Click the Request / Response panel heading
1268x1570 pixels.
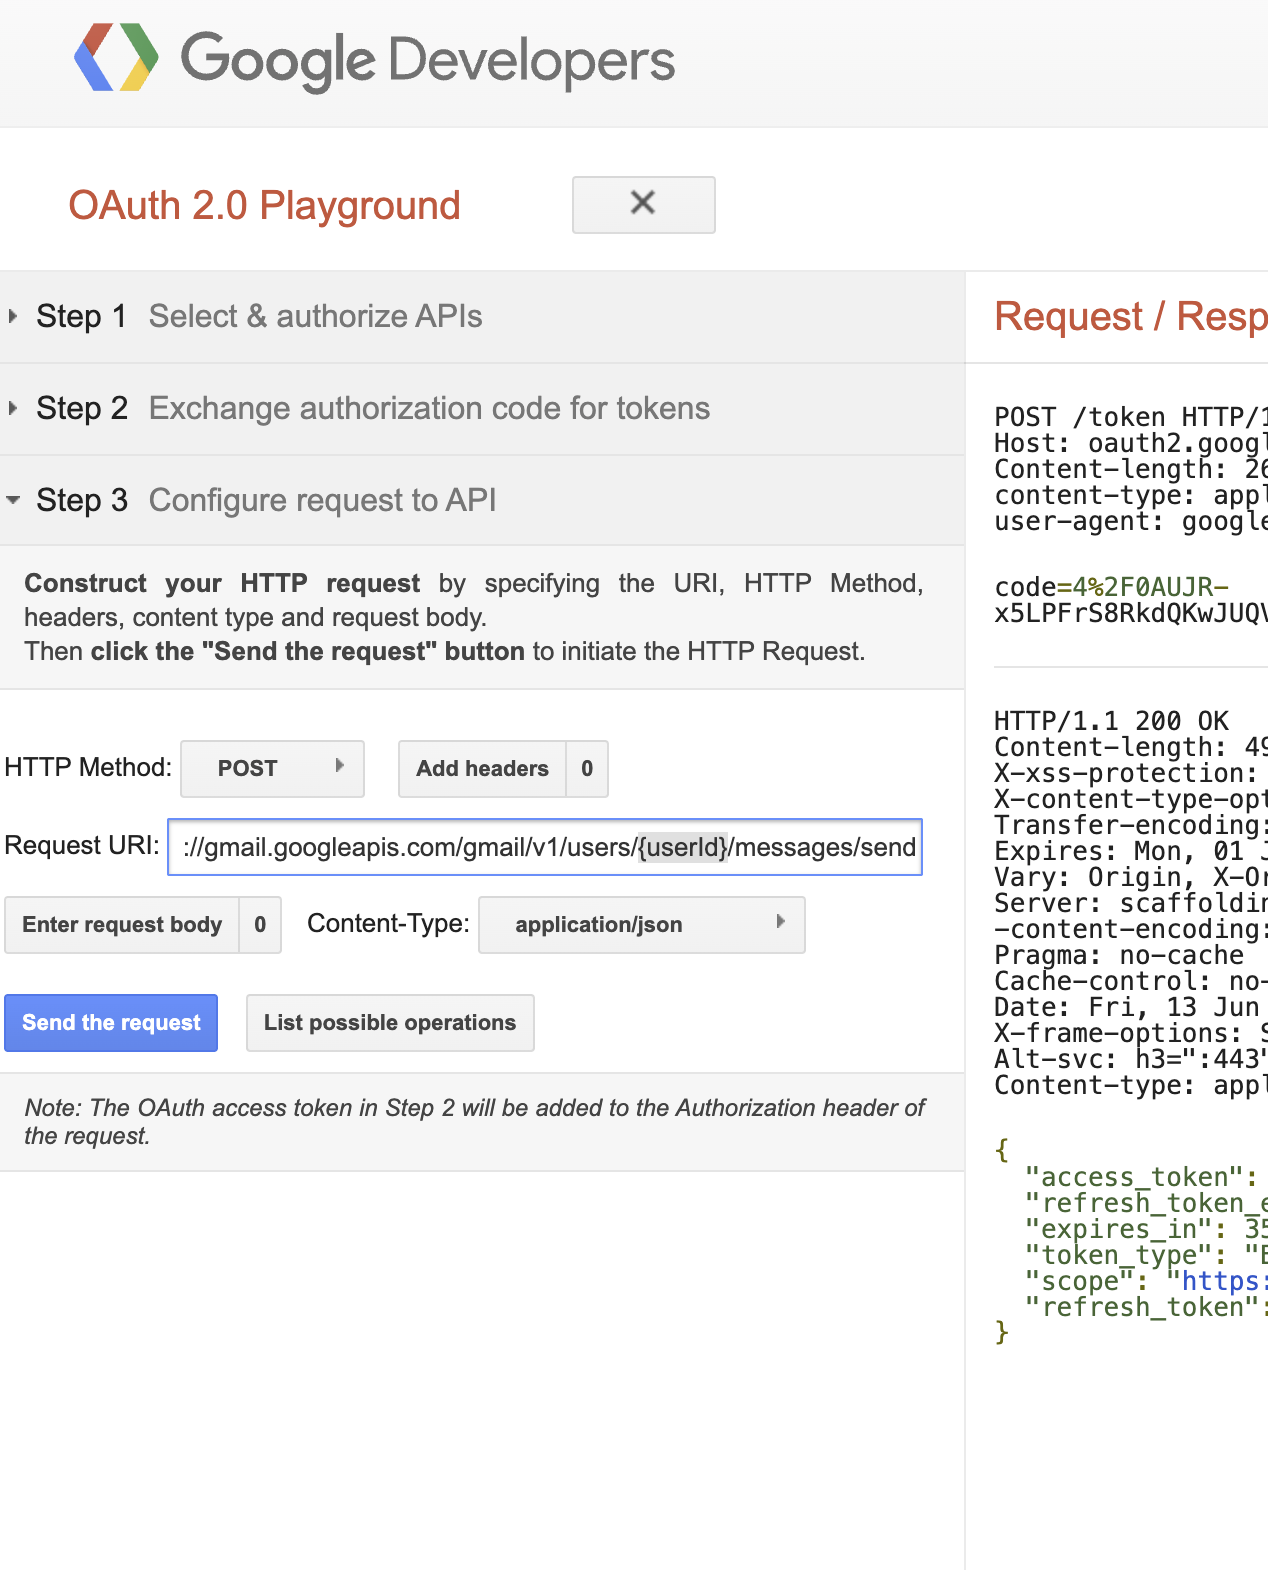click(x=1131, y=317)
